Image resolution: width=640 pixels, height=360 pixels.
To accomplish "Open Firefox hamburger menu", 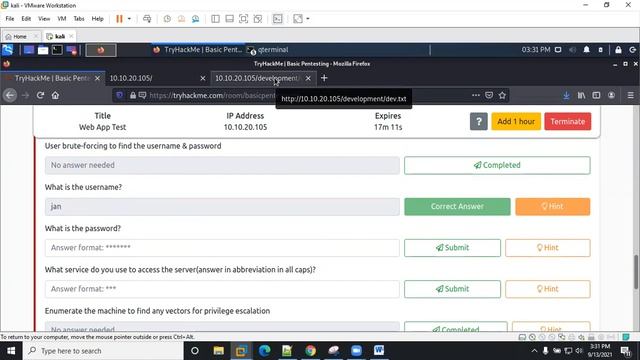I will pyautogui.click(x=631, y=95).
